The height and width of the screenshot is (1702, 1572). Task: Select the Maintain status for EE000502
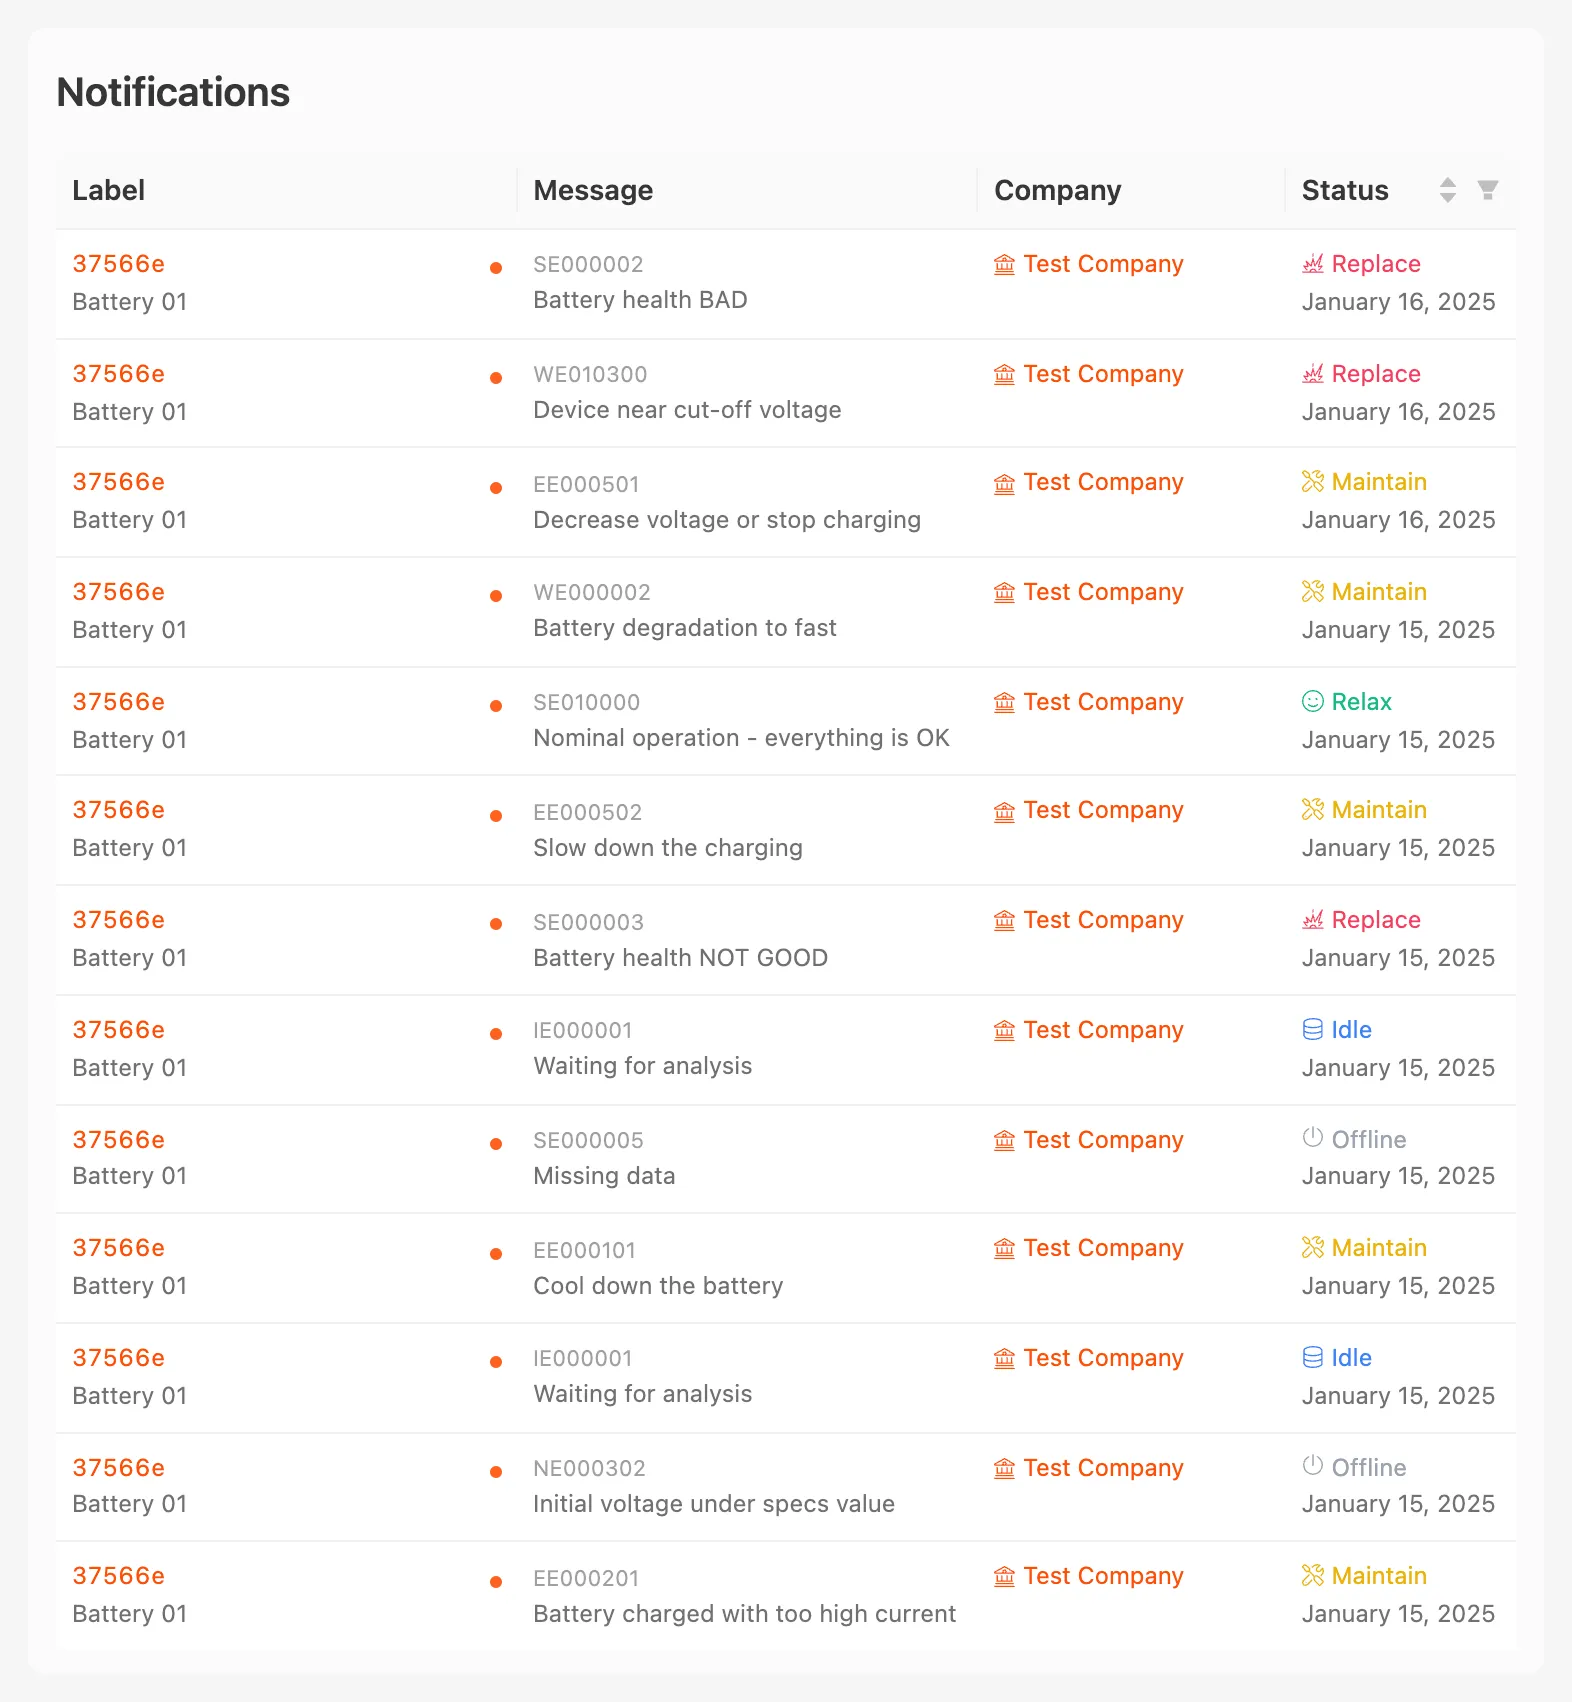coord(1378,810)
